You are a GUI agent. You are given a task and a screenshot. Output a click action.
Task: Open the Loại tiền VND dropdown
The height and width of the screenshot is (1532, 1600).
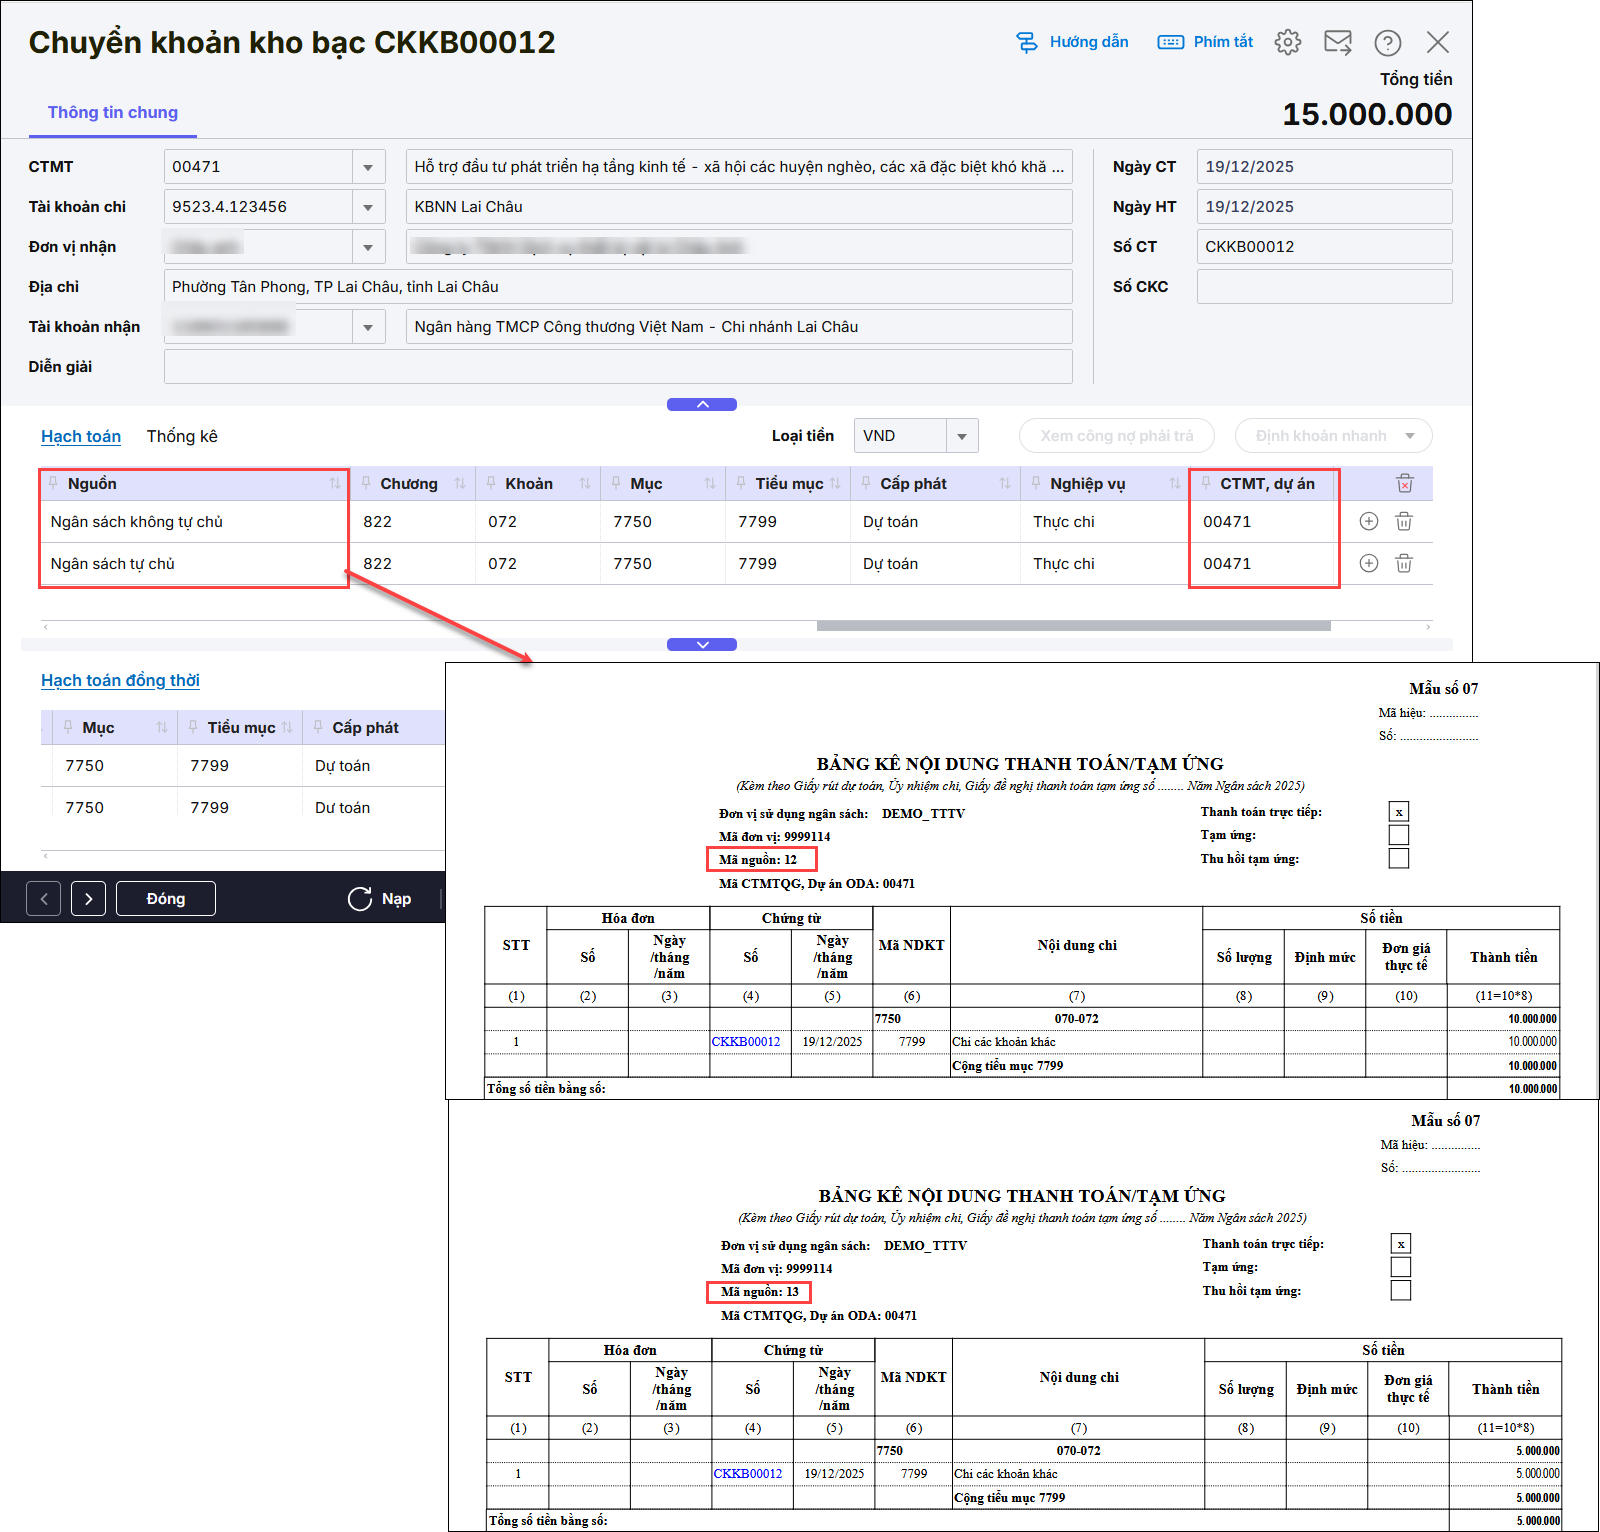[x=961, y=436]
